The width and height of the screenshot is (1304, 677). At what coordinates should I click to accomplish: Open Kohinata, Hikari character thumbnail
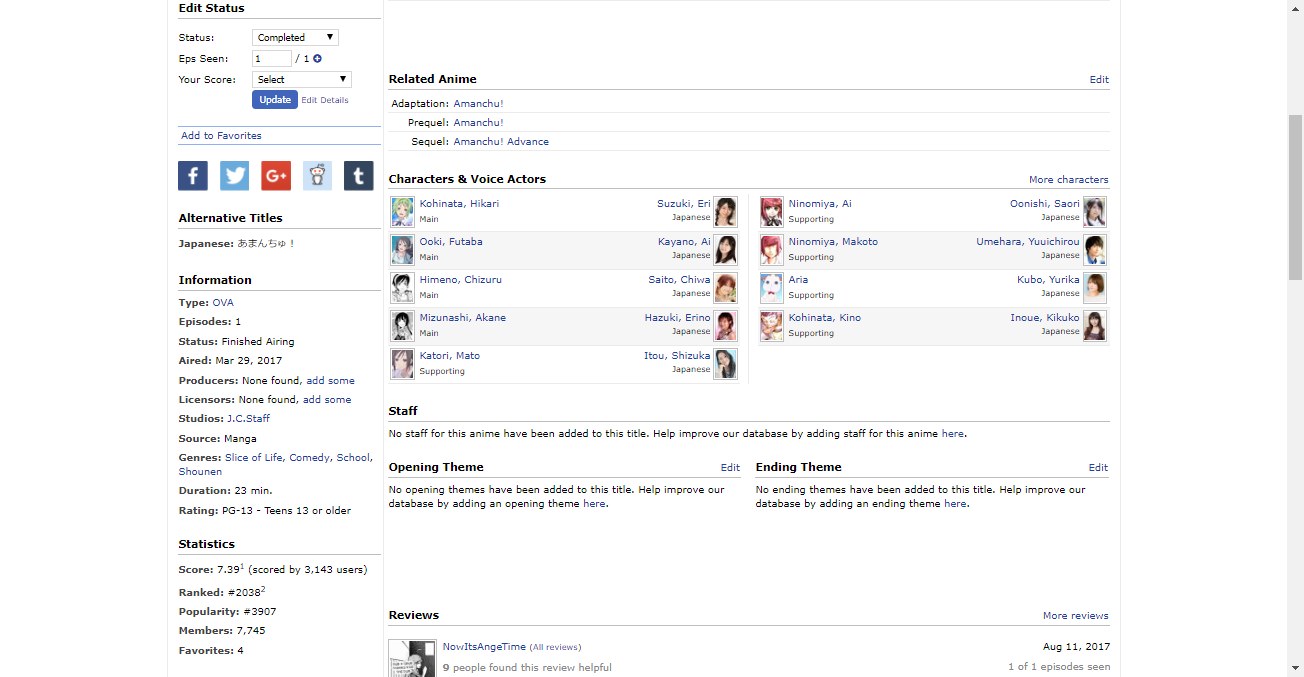tap(402, 212)
